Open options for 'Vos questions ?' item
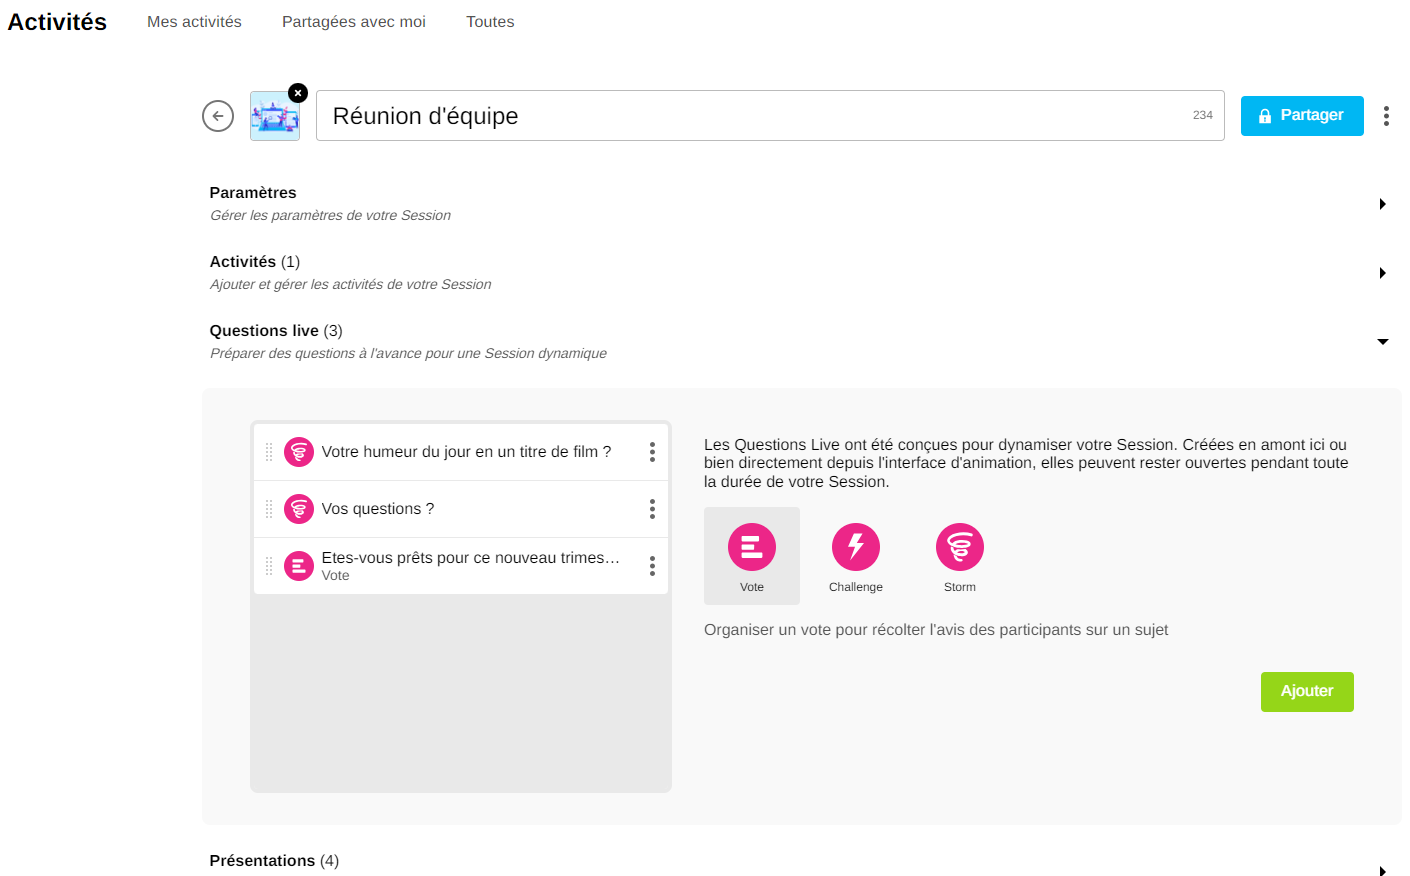 click(x=652, y=509)
